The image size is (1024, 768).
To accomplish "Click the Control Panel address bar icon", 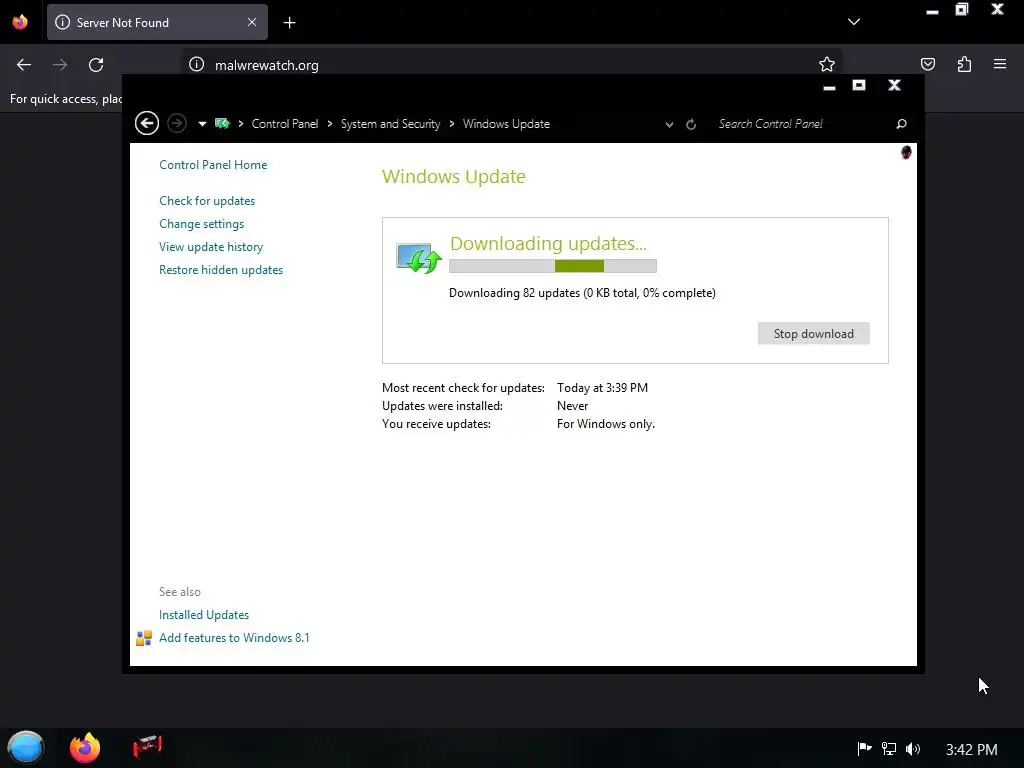I will 222,123.
